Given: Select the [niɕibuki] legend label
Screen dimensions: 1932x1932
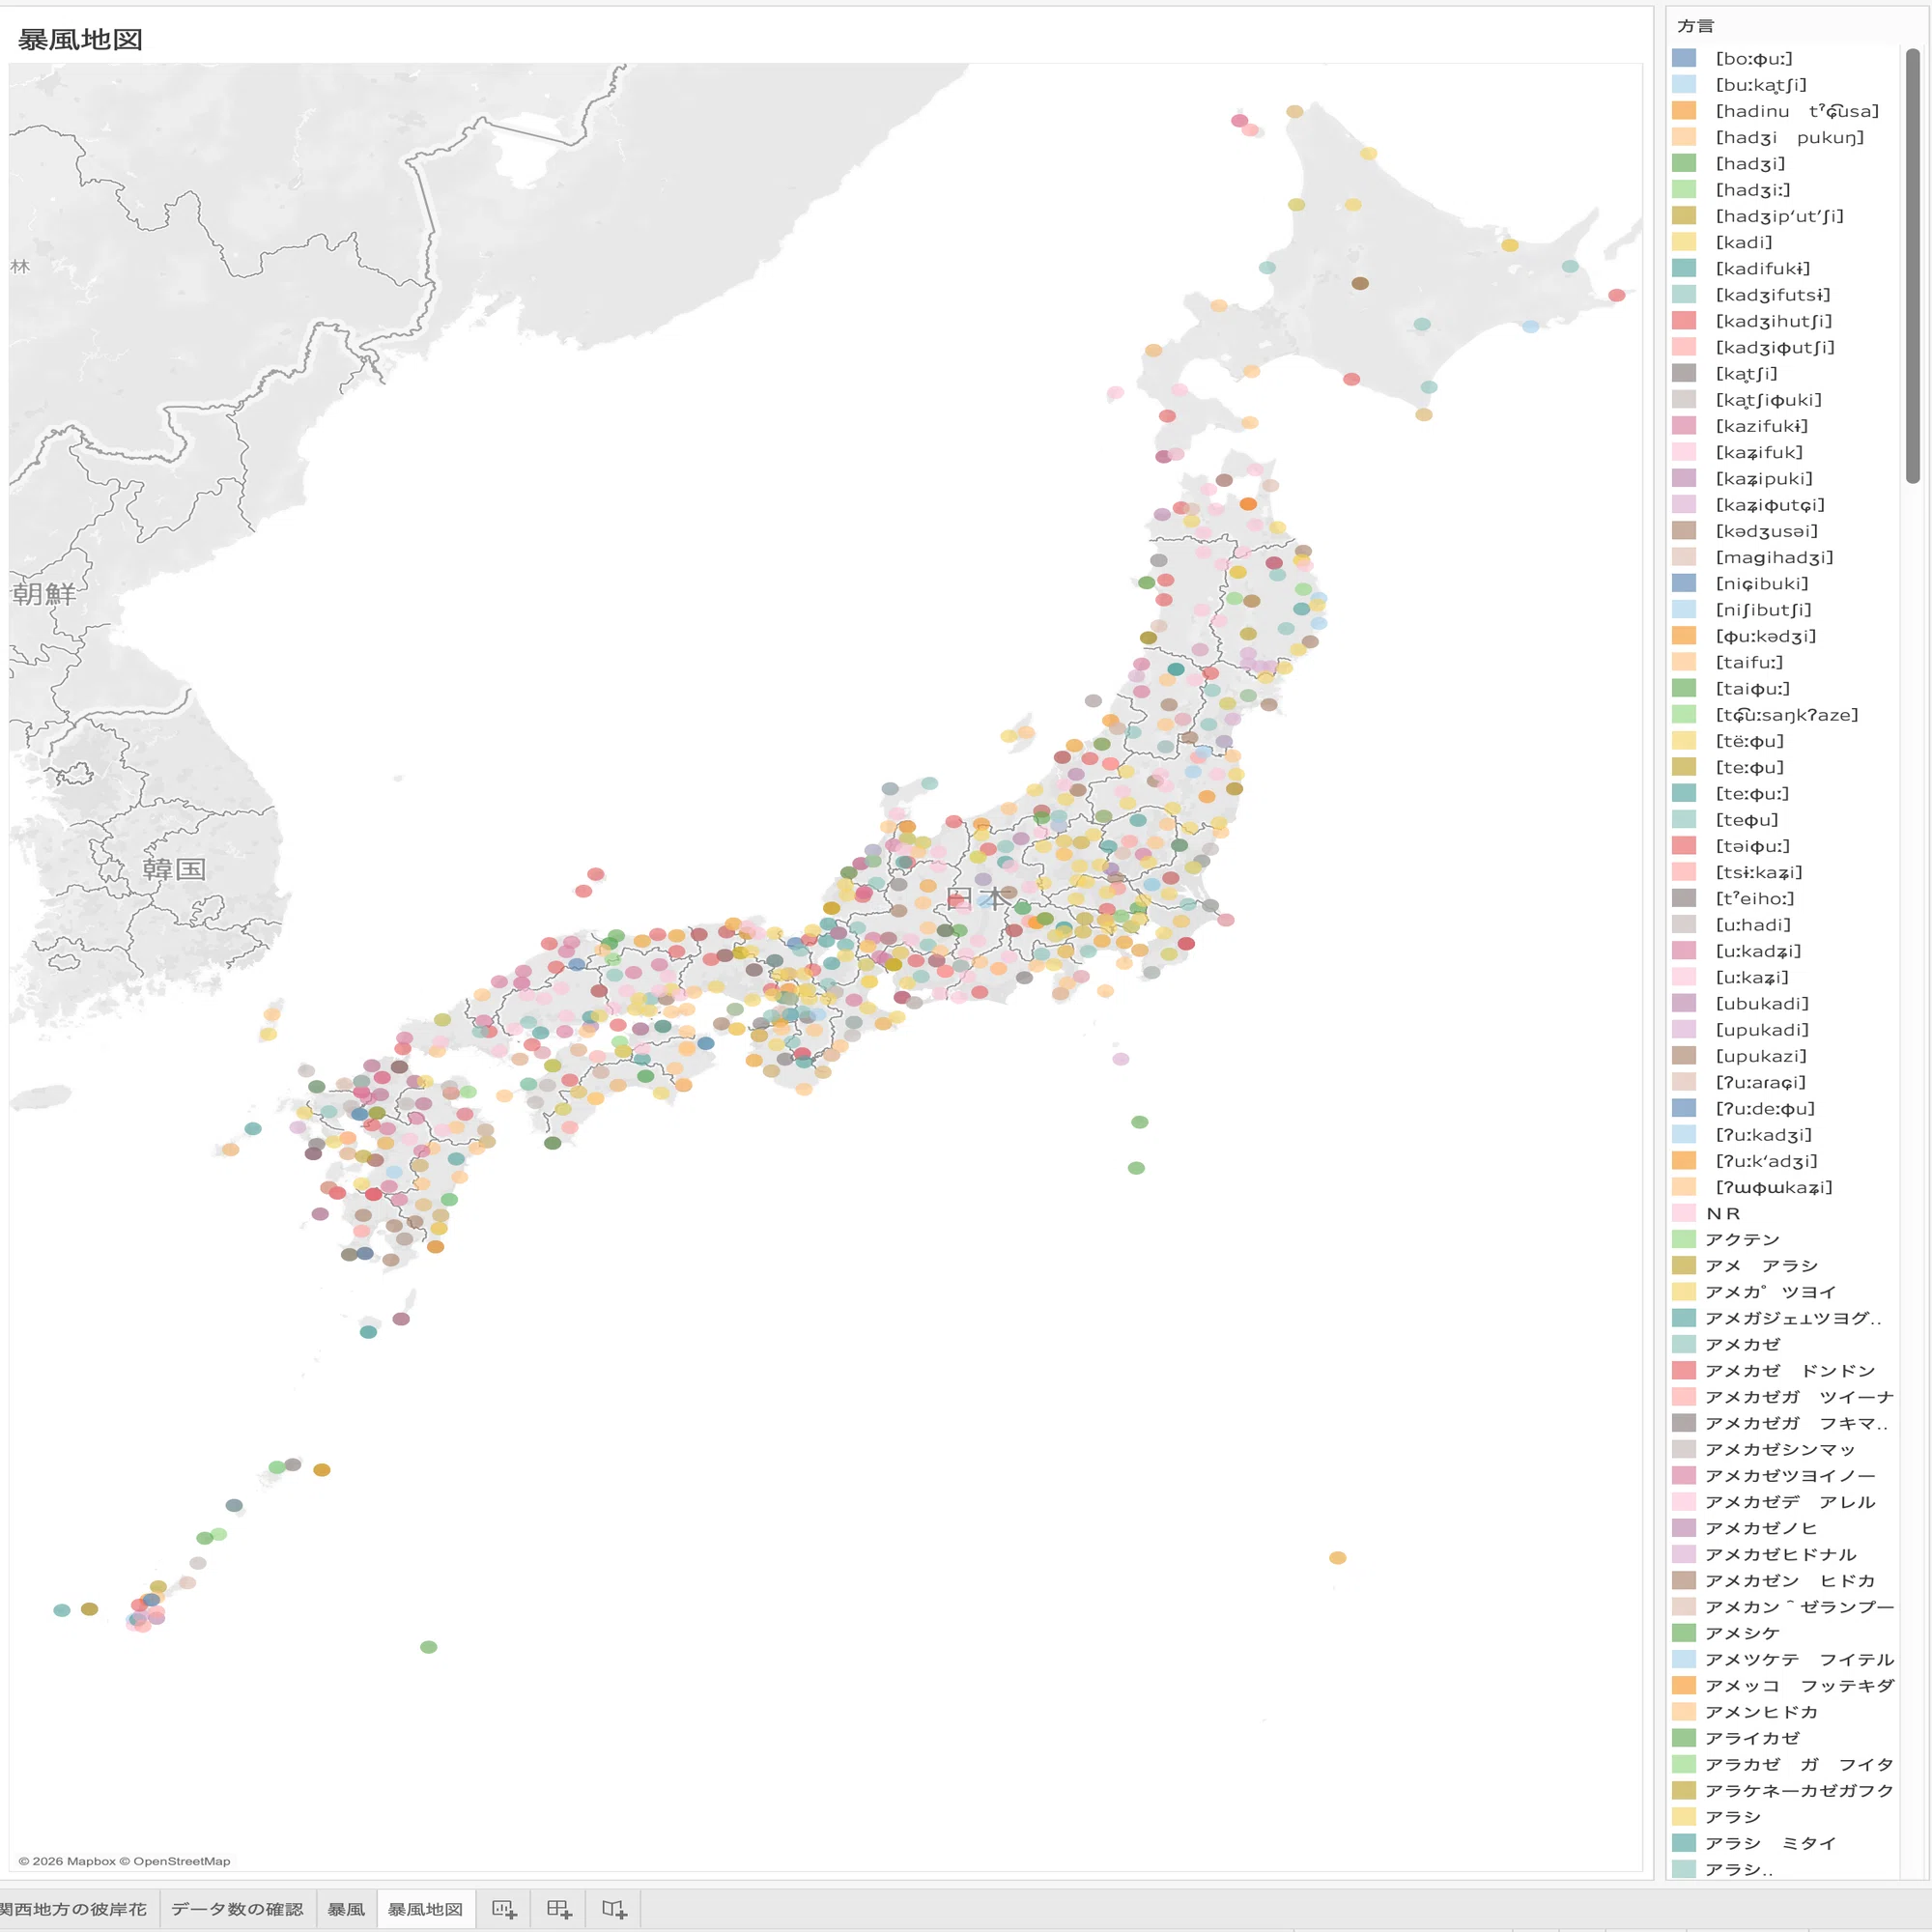Looking at the screenshot, I should tap(1762, 583).
